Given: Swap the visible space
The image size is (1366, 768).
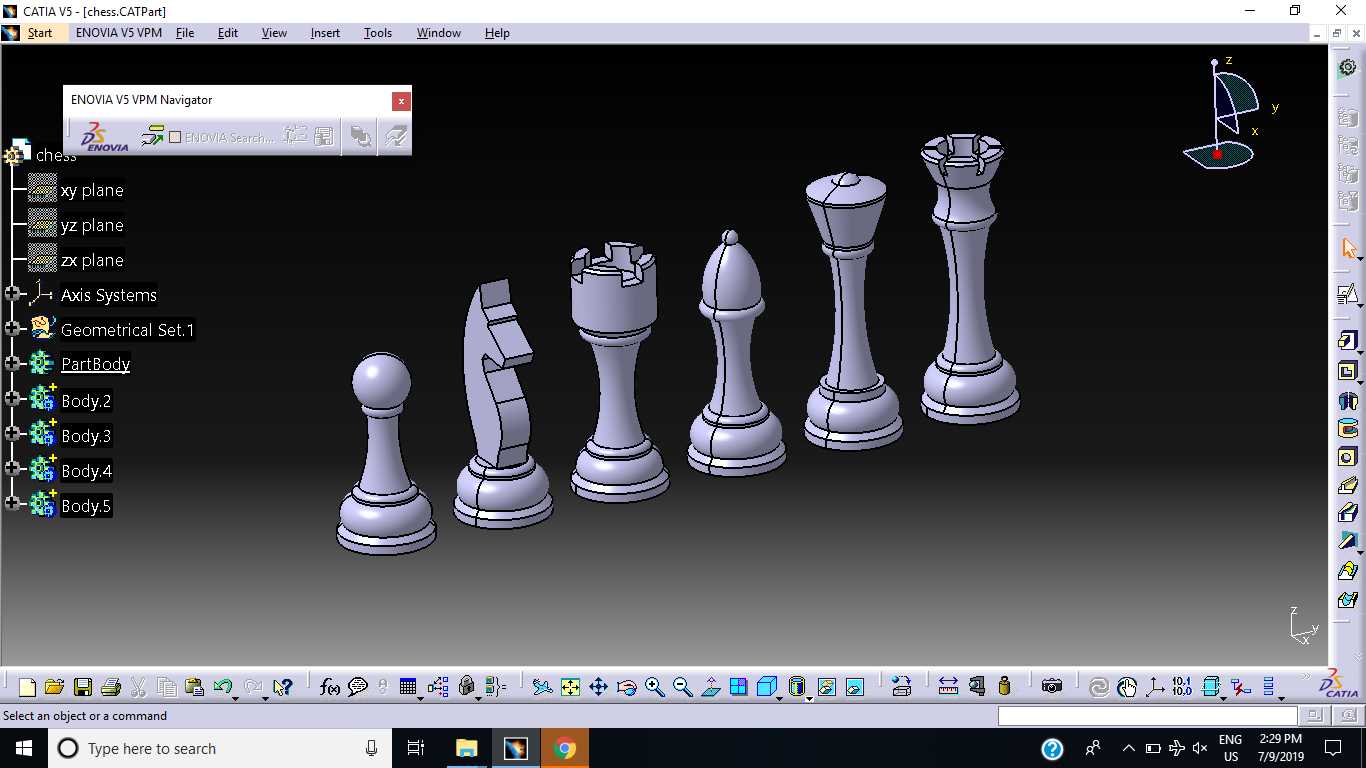Looking at the screenshot, I should coord(854,687).
